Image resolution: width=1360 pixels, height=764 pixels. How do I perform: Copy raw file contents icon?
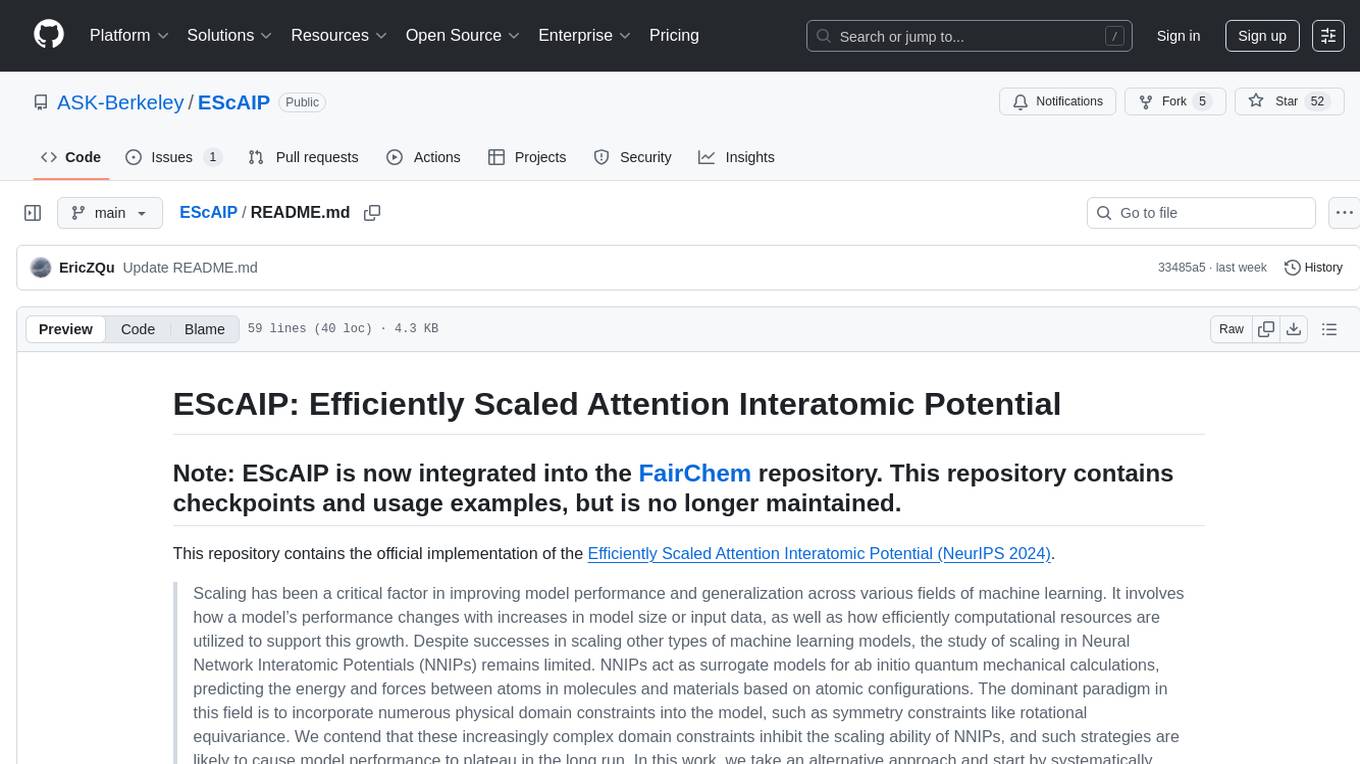click(x=1266, y=329)
